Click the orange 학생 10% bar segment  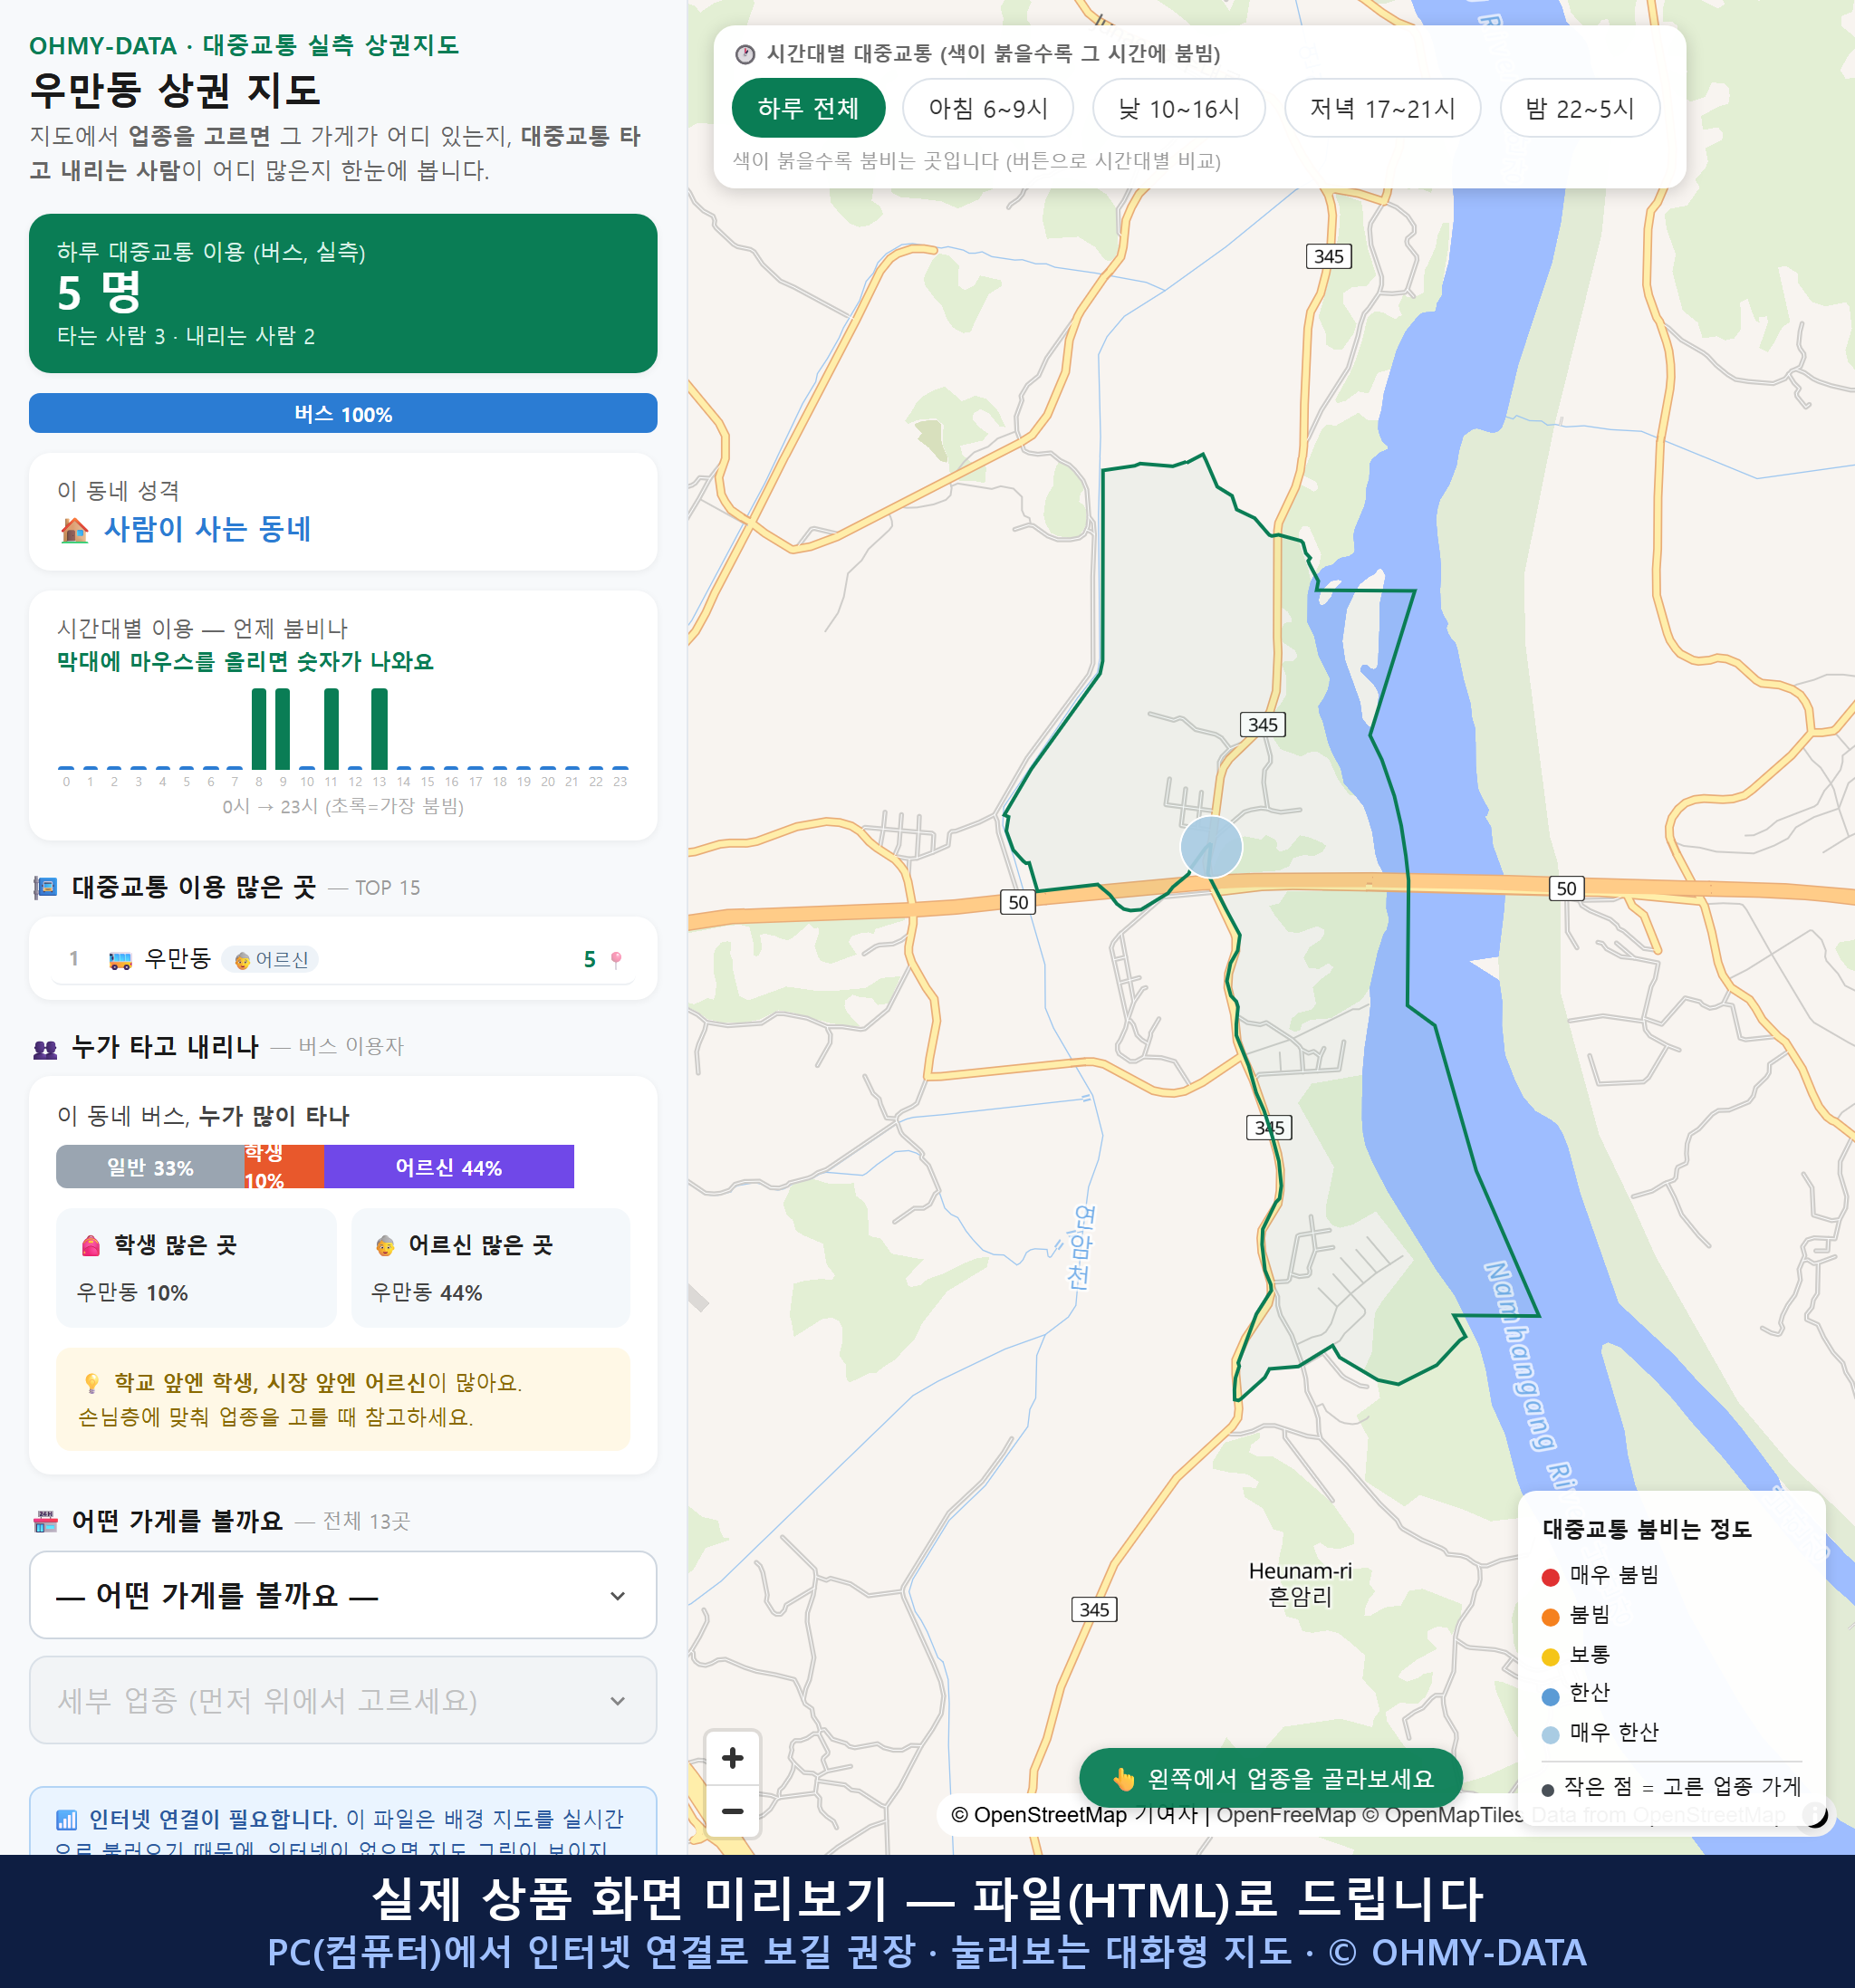coord(284,1167)
